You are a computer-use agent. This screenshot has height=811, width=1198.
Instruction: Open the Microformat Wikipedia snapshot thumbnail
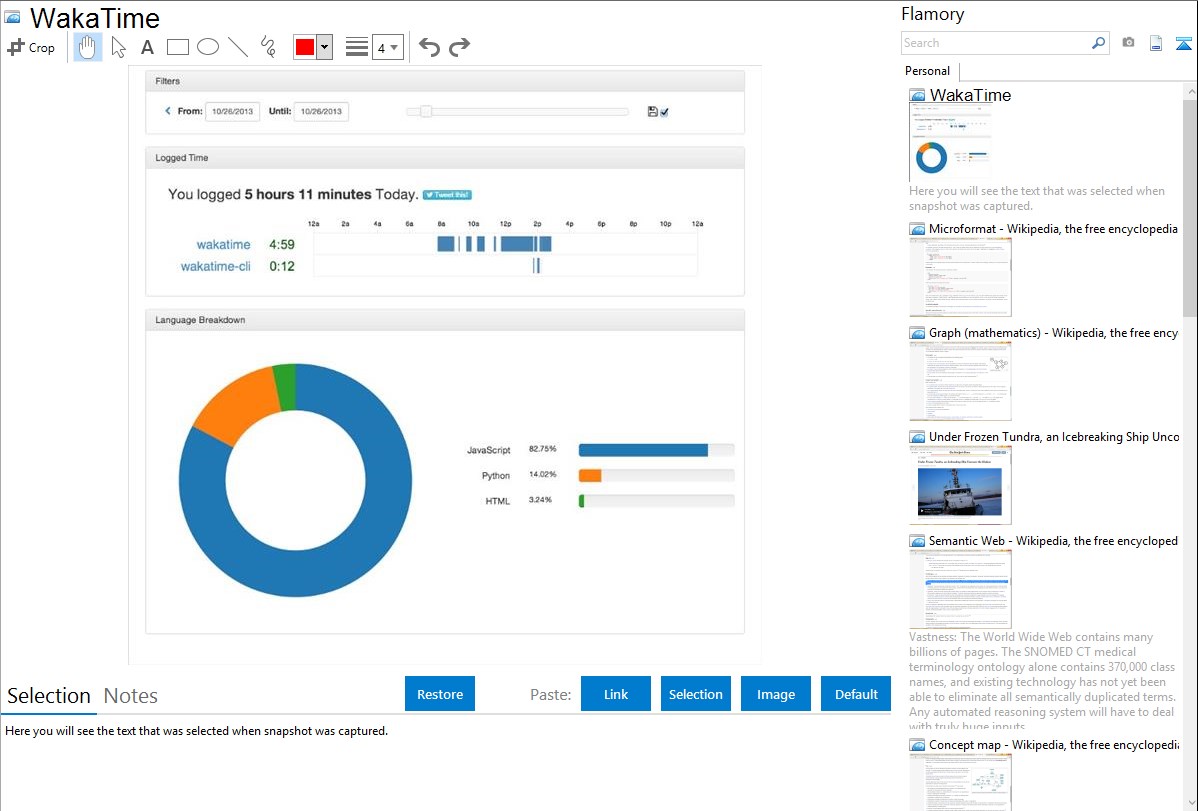(960, 277)
